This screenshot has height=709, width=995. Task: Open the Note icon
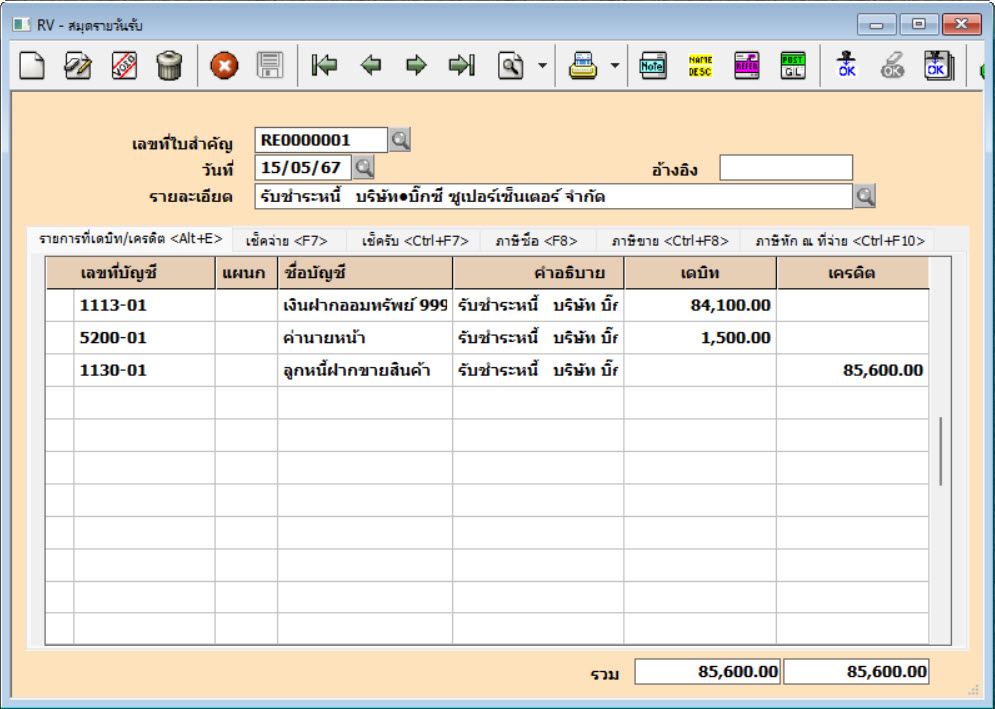tap(653, 65)
